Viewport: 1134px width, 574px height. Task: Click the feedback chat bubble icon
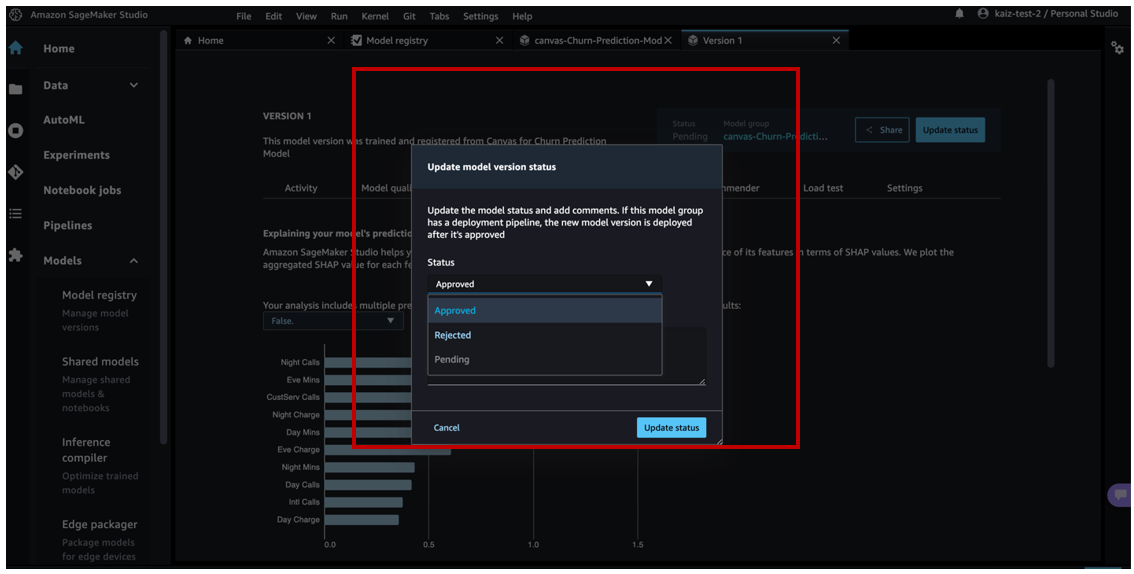click(x=1120, y=494)
